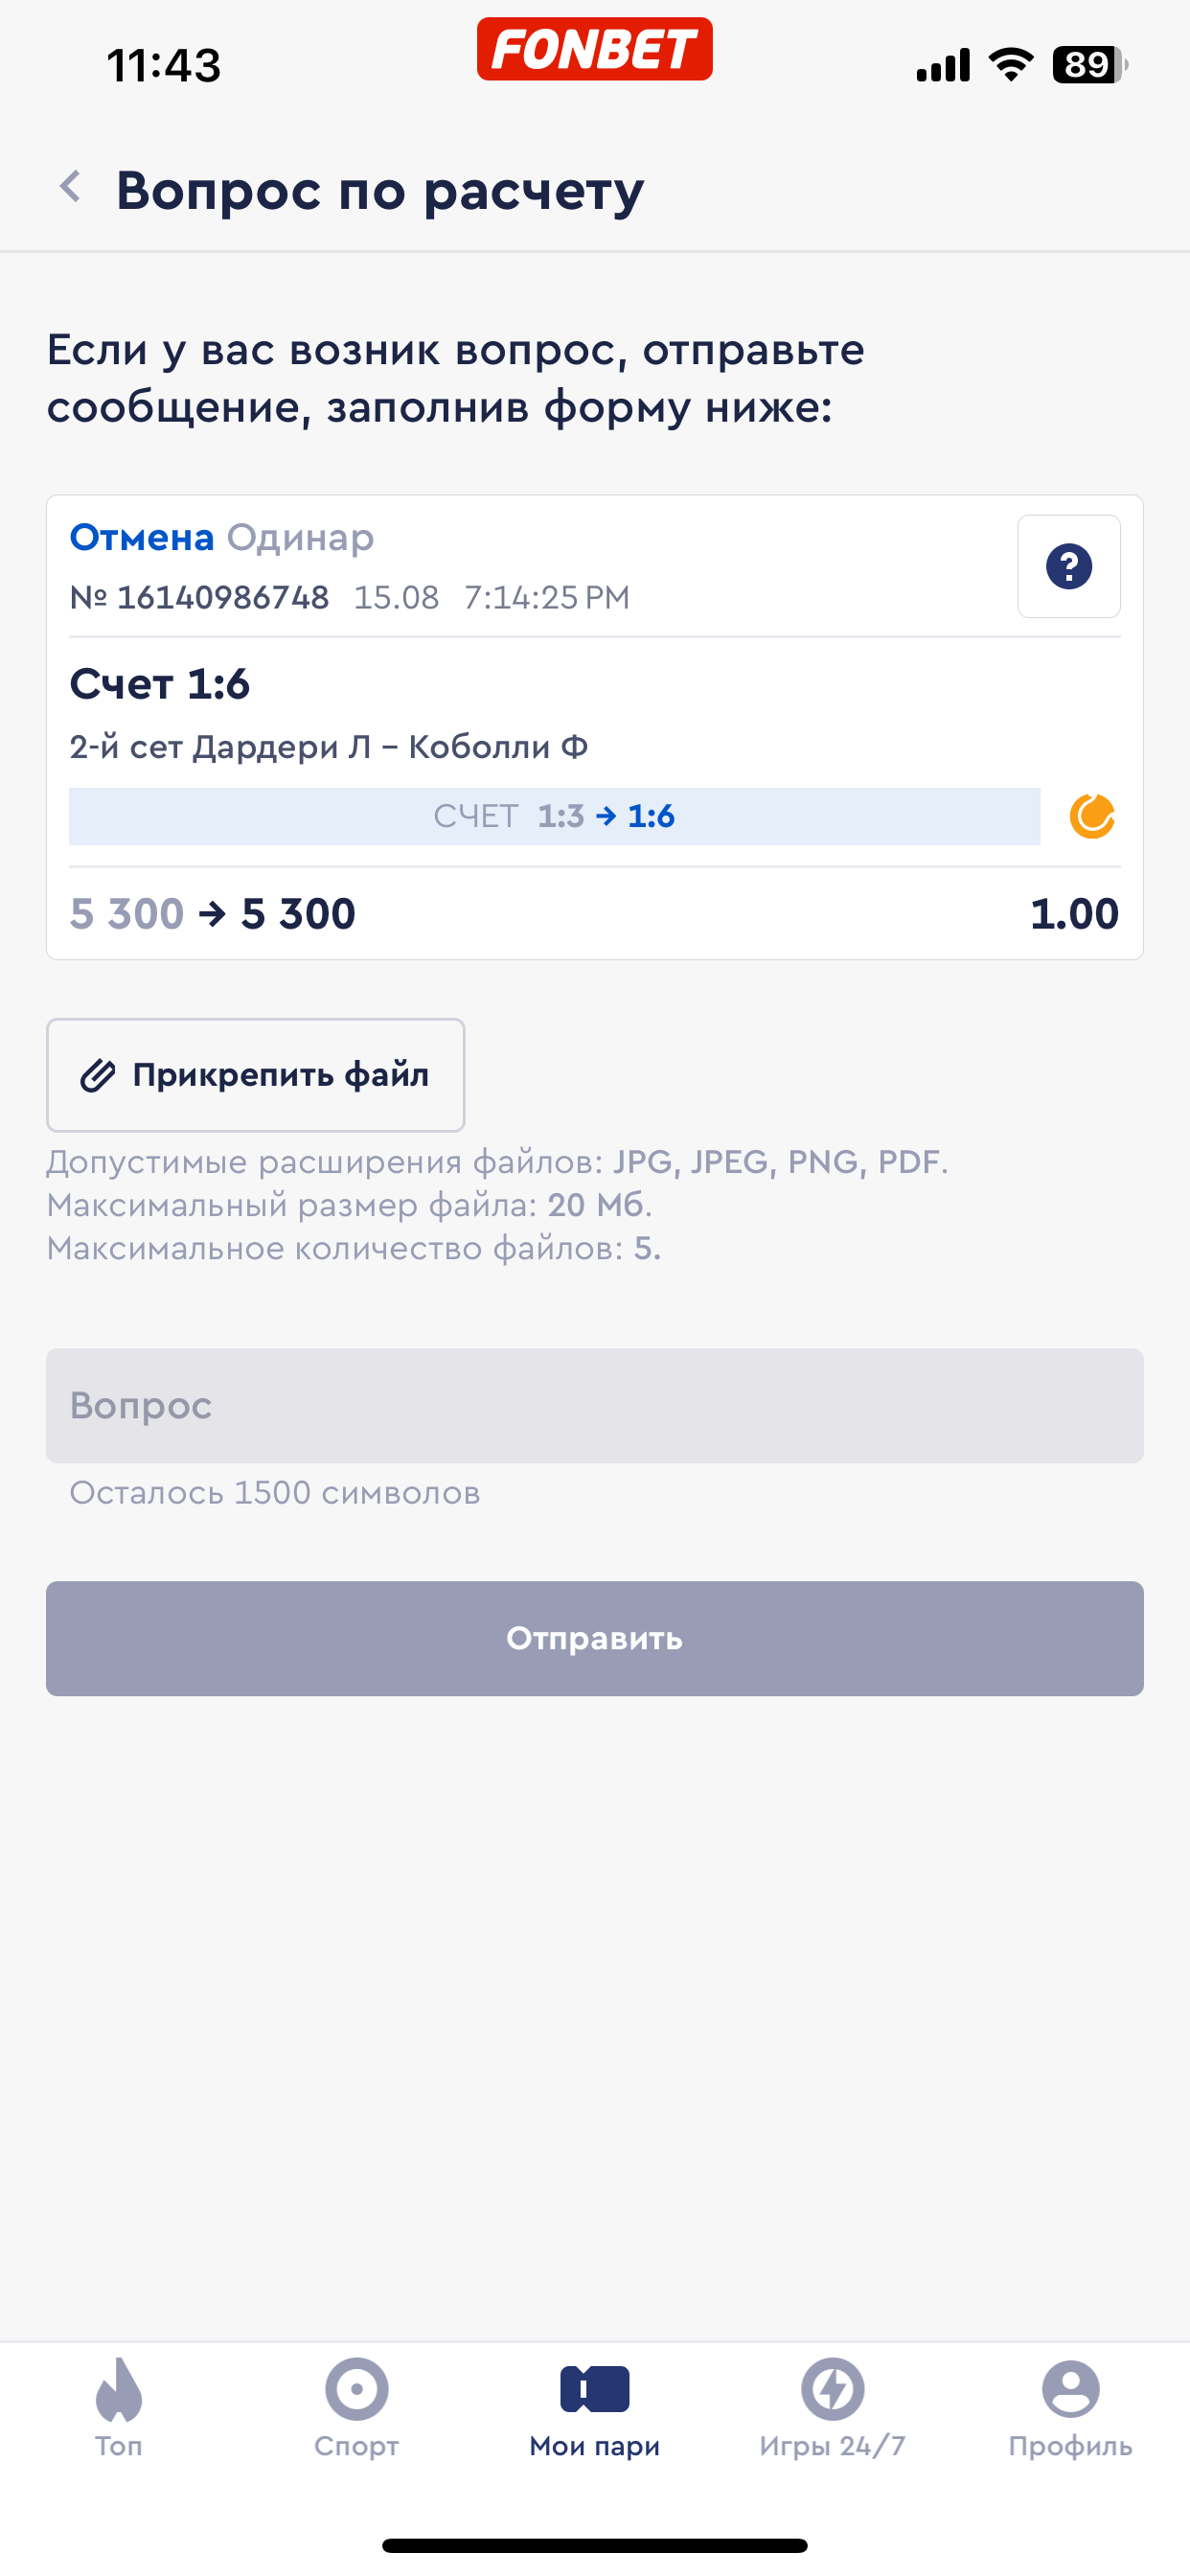This screenshot has height=2576, width=1190.
Task: Tap the question mark help icon
Action: pos(1068,567)
